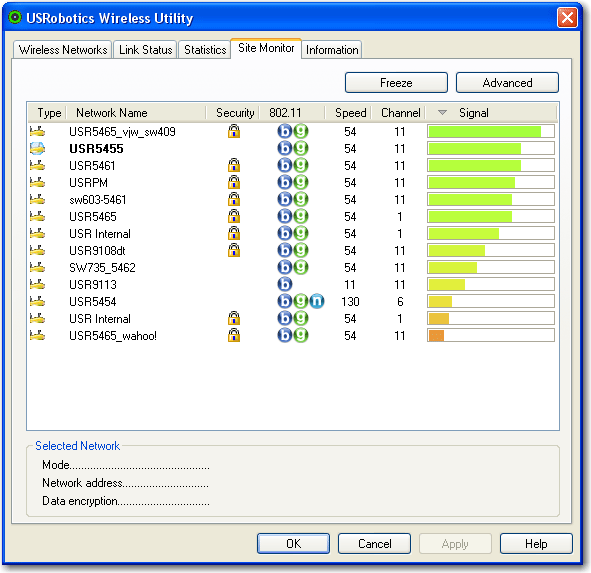
Task: Sort by Speed column header
Action: coord(349,113)
